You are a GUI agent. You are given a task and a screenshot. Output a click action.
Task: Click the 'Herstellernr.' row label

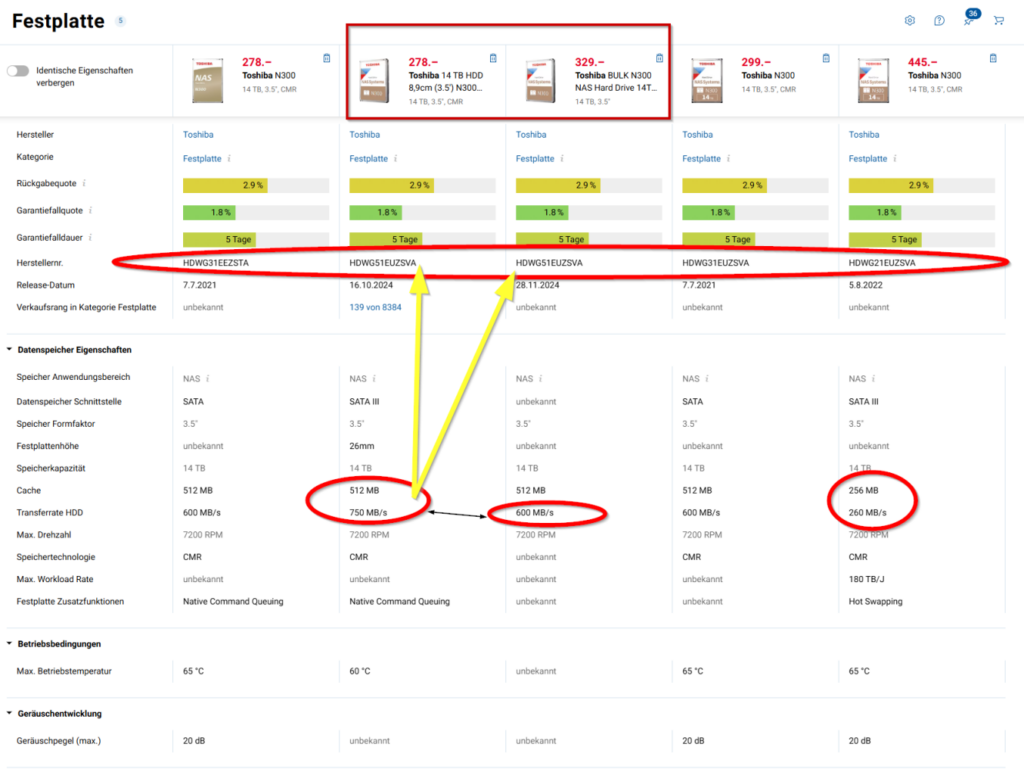[40, 263]
